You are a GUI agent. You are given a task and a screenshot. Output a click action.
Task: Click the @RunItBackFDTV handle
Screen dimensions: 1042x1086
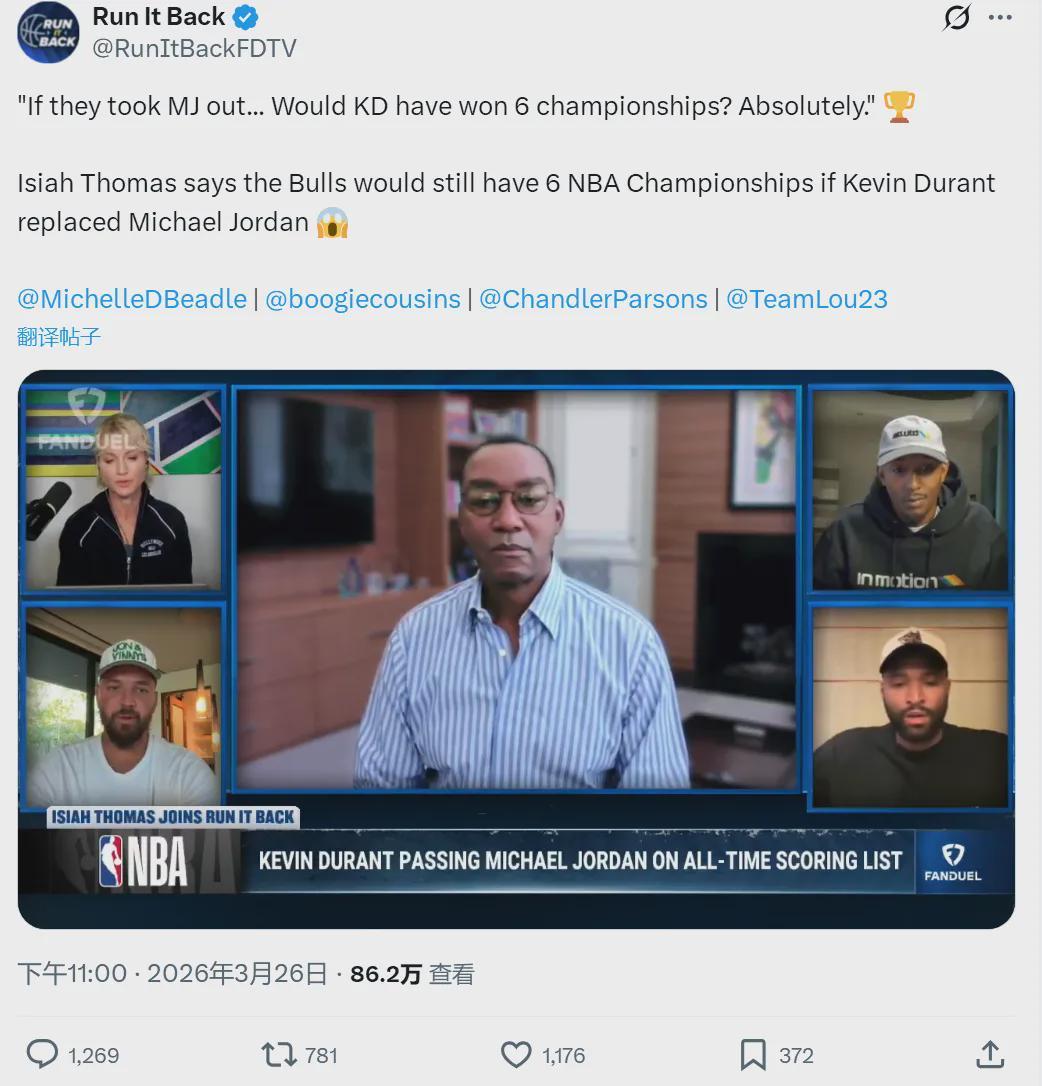[194, 48]
